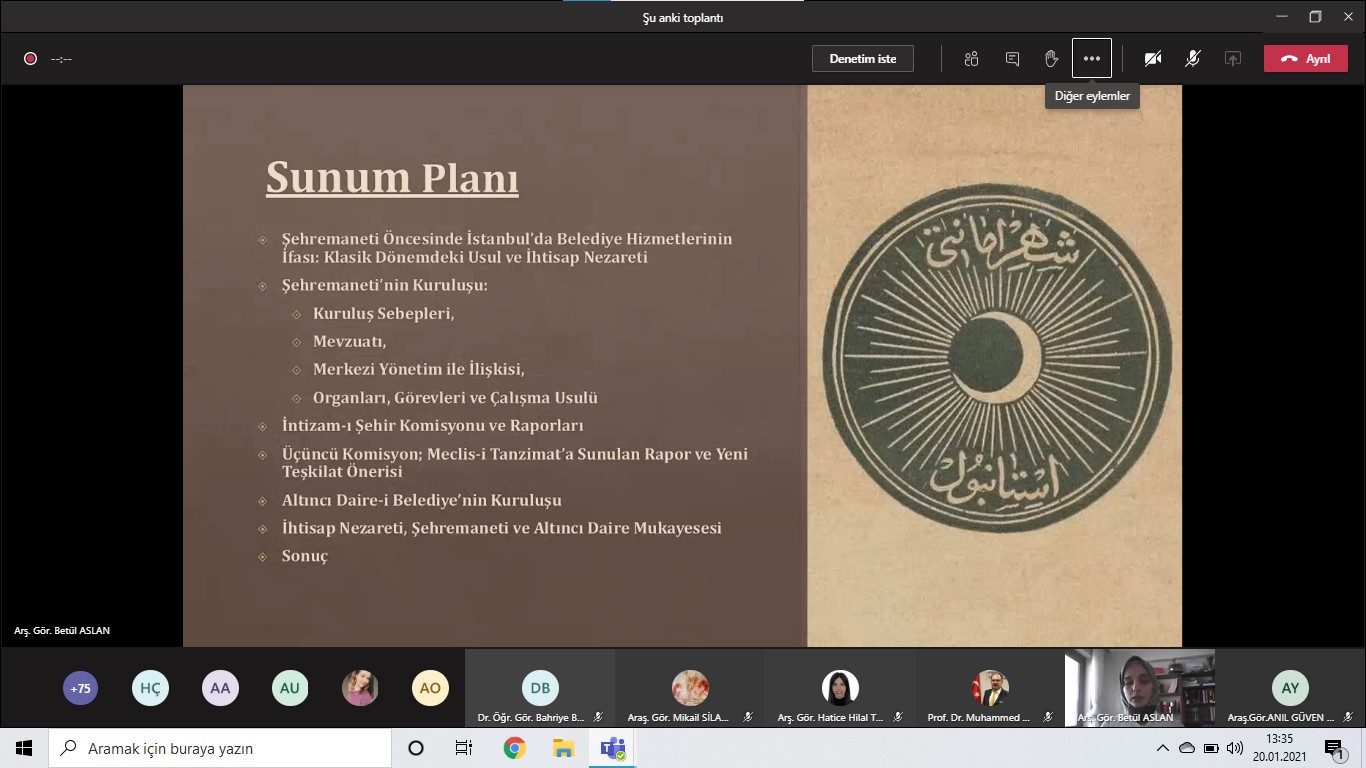
Task: Open the meeting chat icon
Action: pos(1012,59)
